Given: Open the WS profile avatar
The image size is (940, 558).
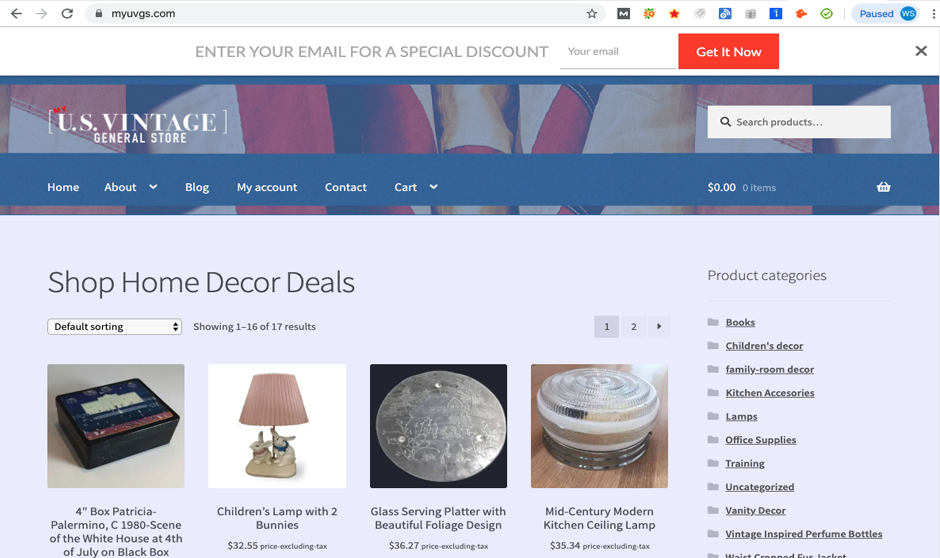Looking at the screenshot, I should [x=908, y=14].
